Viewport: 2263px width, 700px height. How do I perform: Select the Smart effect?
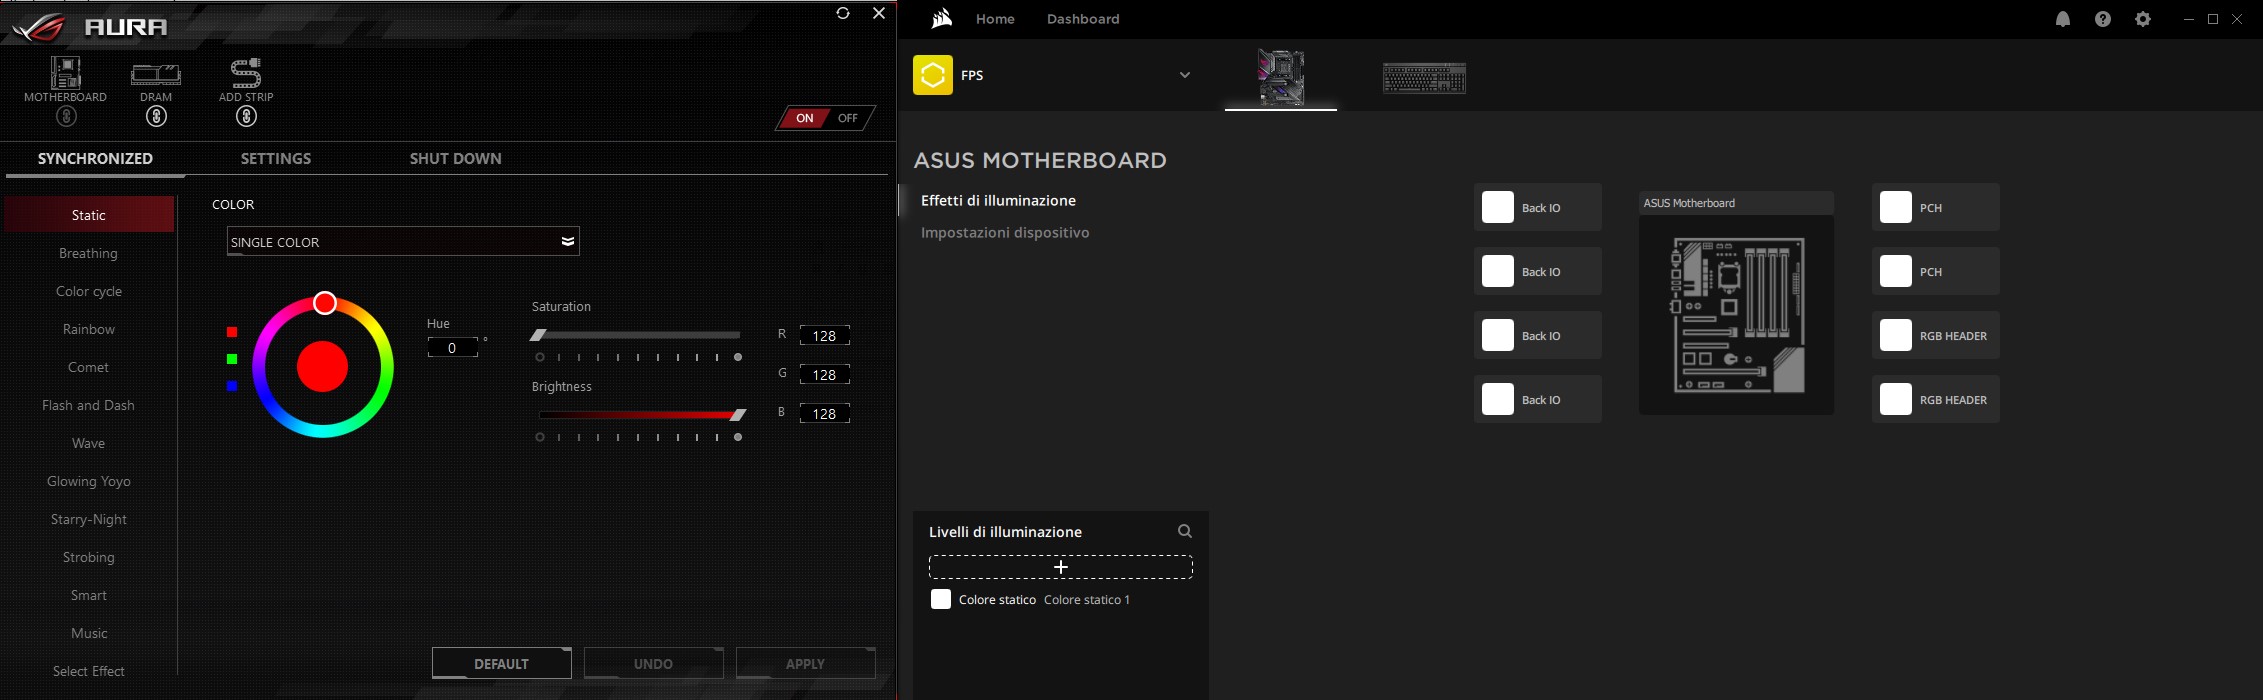89,595
